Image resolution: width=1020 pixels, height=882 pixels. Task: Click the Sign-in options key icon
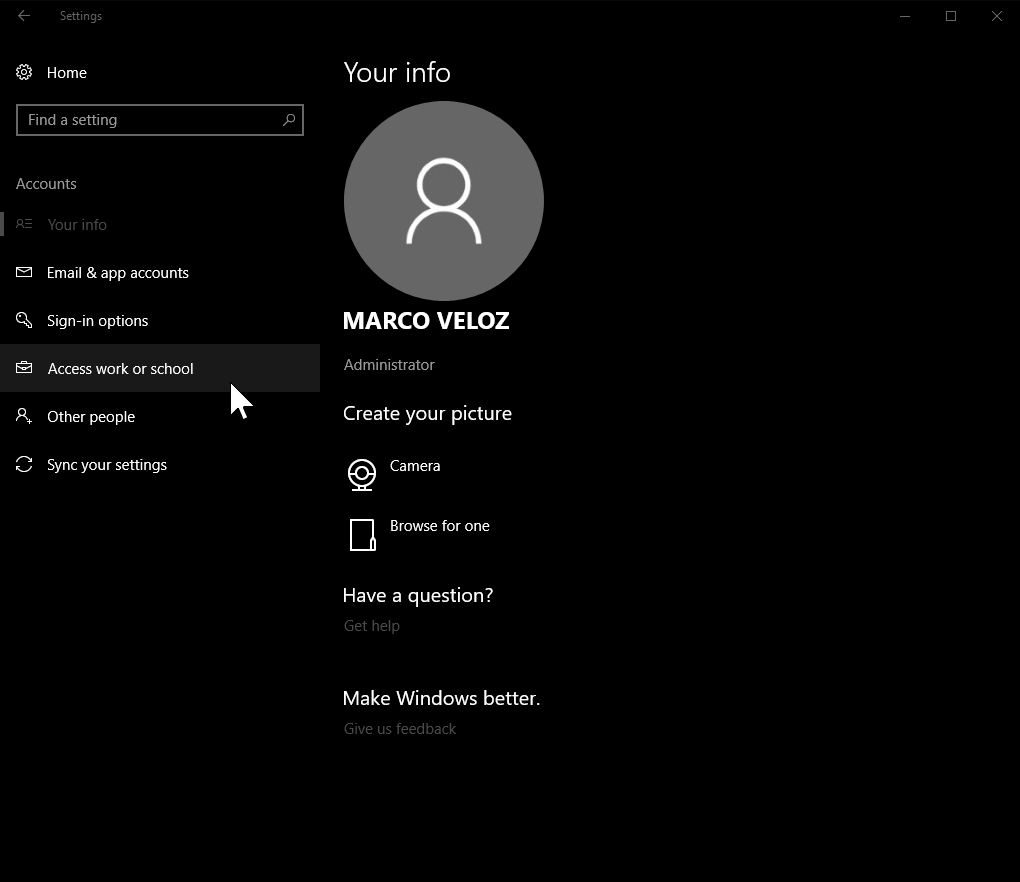point(24,320)
